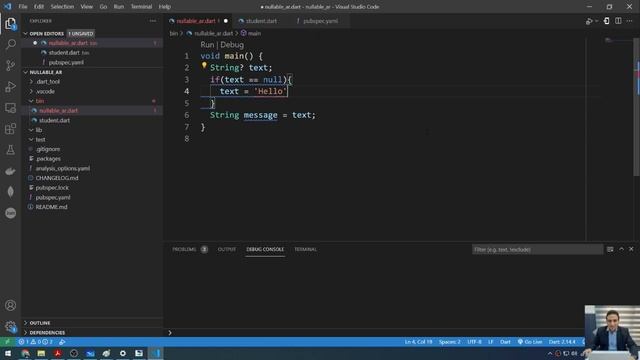Screen dimensions: 640x360
Task: Click the lightbulb quick fix icon
Action: [204, 65]
